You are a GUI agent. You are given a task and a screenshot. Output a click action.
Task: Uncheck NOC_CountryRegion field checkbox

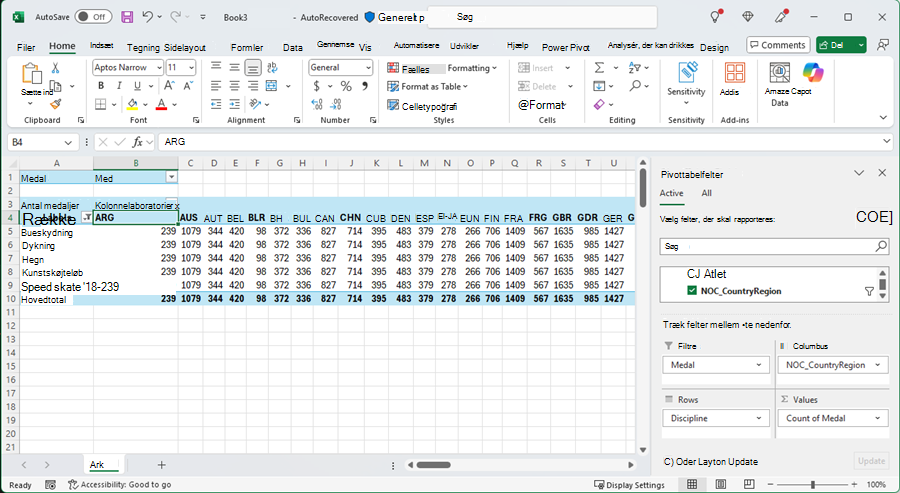click(692, 291)
